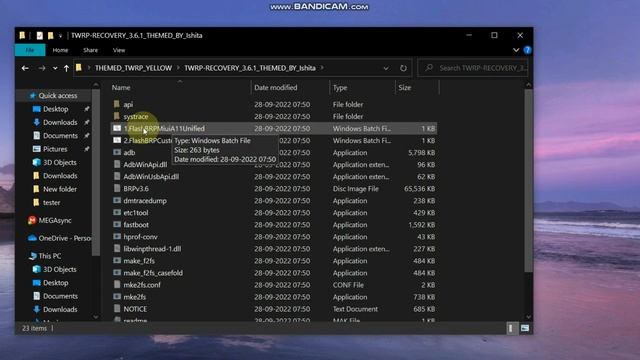Select the 2.FlashBRPCustom batch file icon
640x360 pixels.
pyautogui.click(x=117, y=140)
